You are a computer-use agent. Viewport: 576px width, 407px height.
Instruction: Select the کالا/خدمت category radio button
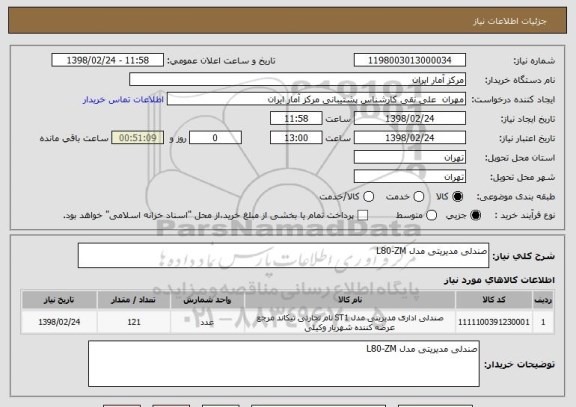point(368,197)
